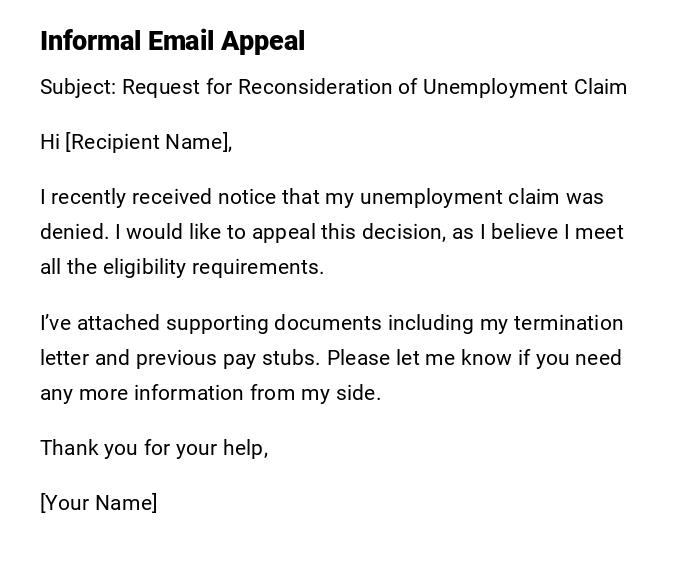The width and height of the screenshot is (700, 566).
Task: Click the [Your Name] placeholder
Action: click(x=98, y=503)
